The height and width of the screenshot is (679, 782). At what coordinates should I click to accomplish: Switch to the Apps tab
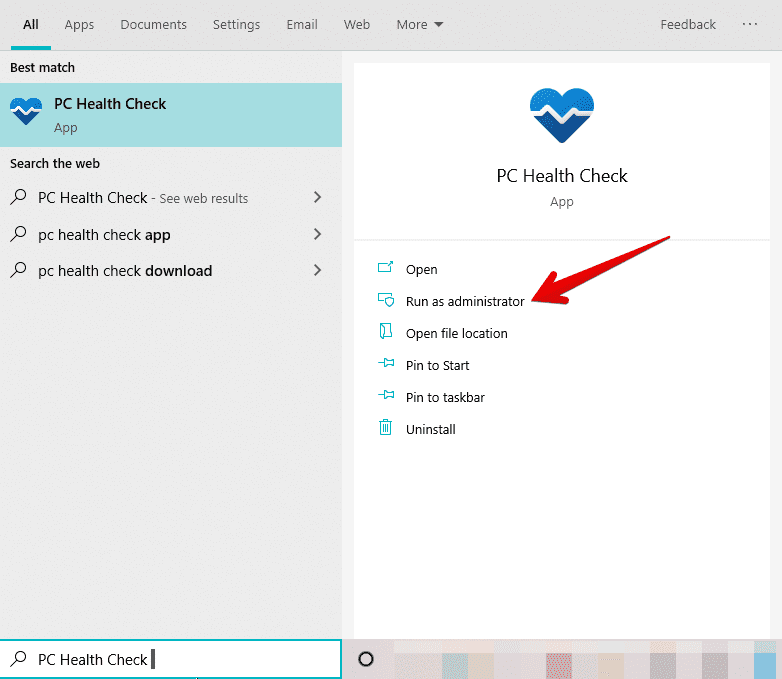79,24
